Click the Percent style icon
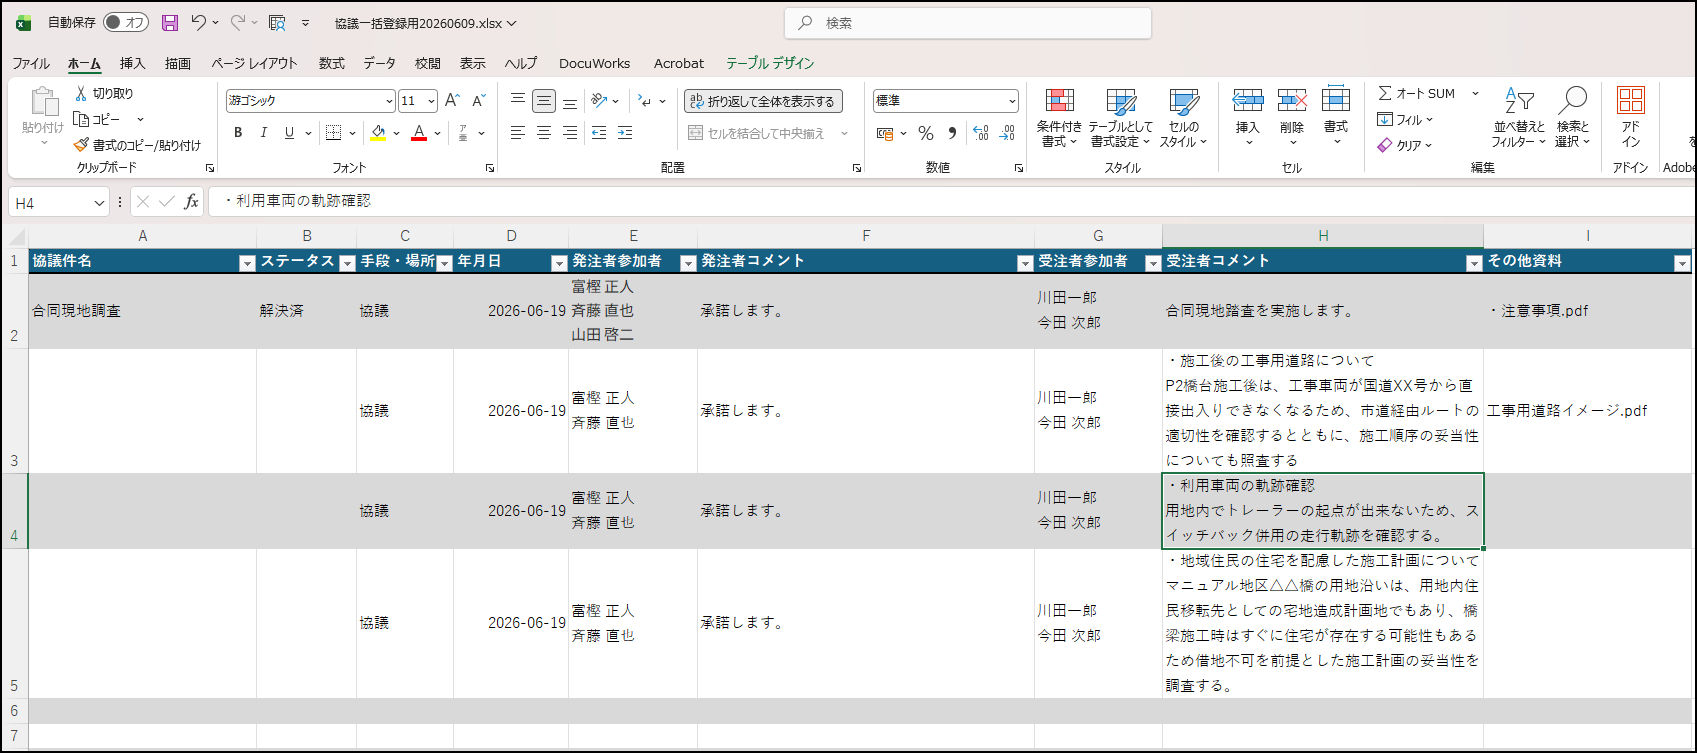 click(926, 133)
